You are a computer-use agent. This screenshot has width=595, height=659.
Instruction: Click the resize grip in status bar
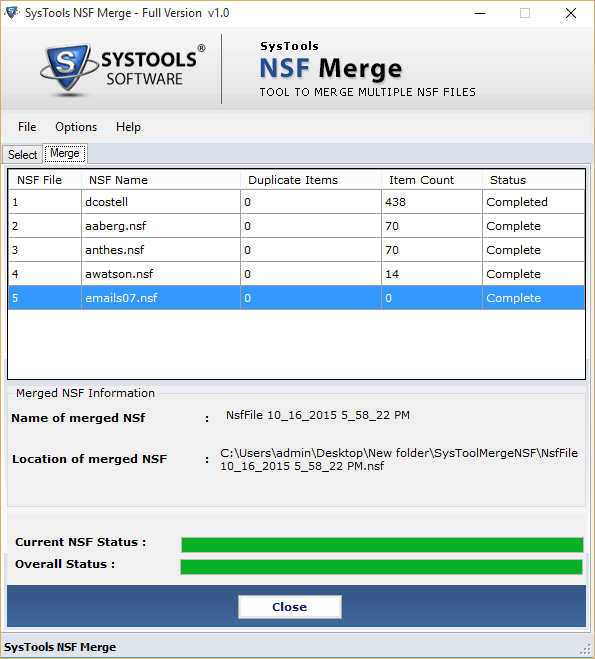click(x=585, y=649)
